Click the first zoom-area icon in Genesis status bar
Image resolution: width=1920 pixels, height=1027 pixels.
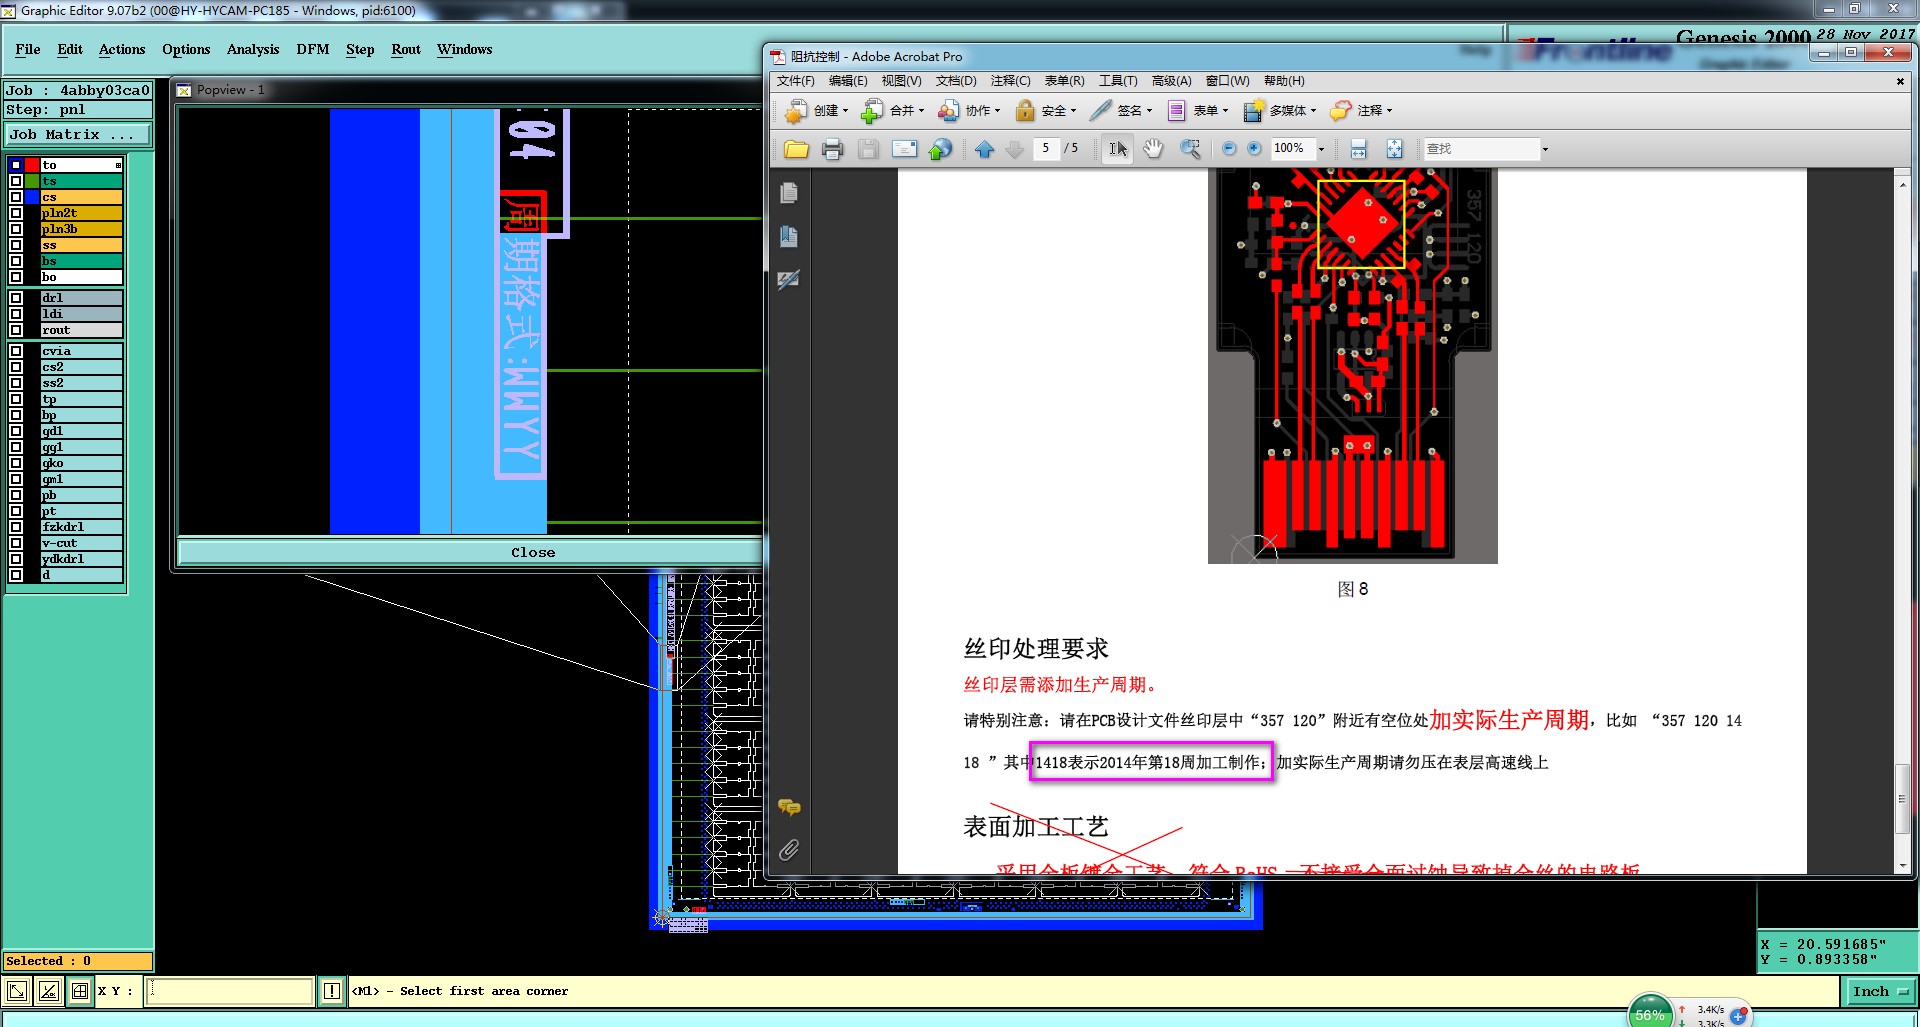tap(17, 991)
